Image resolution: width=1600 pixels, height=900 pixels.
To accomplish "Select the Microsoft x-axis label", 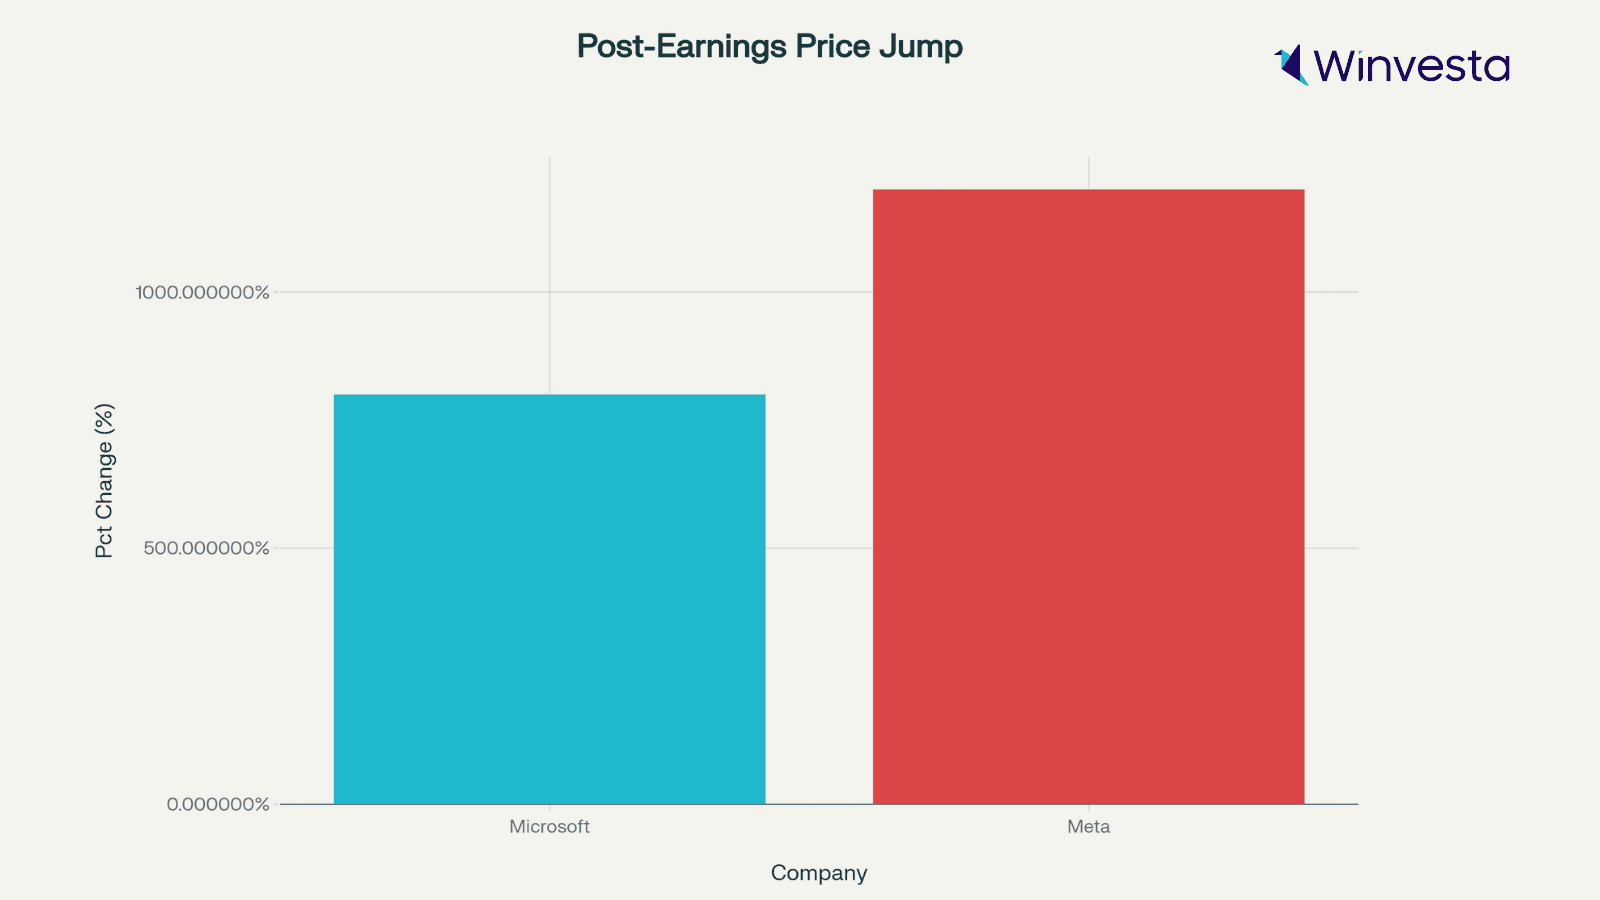I will (x=549, y=827).
